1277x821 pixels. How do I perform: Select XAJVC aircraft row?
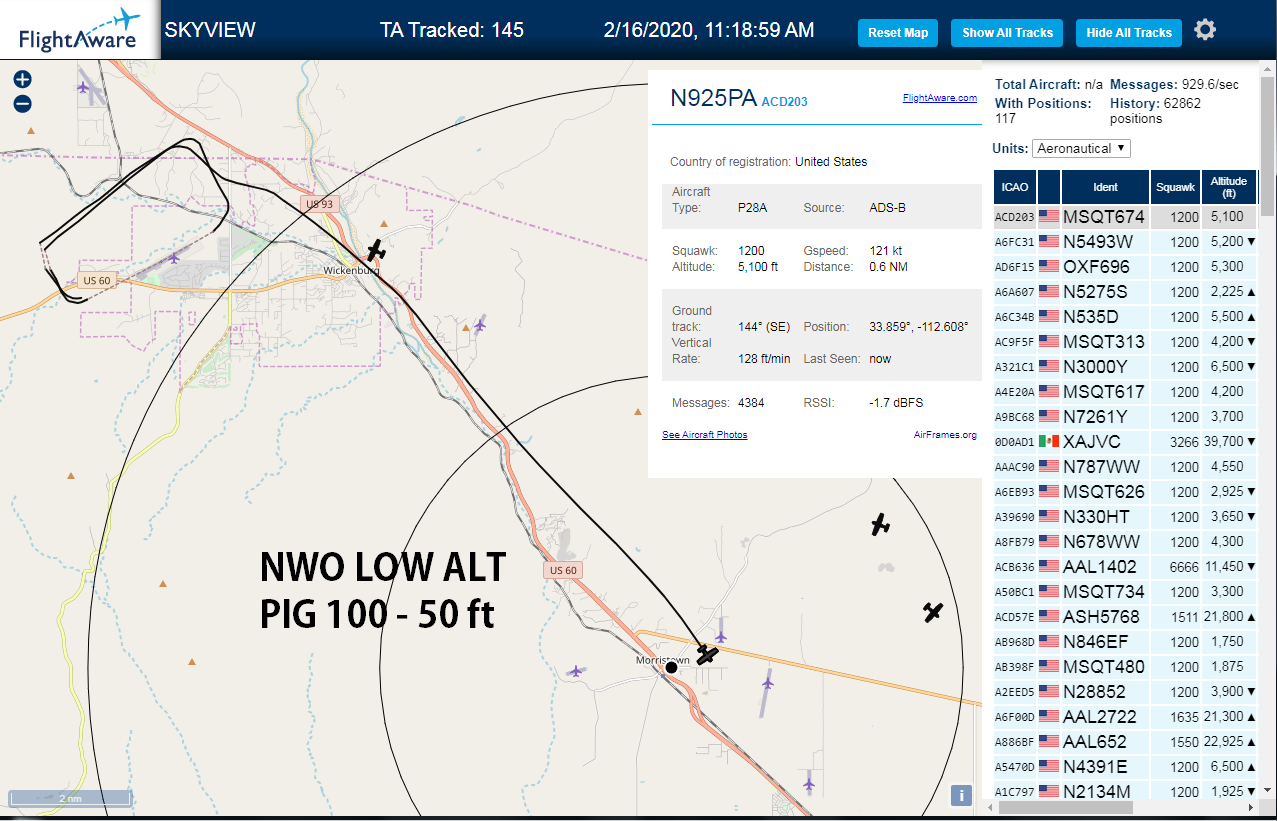1125,442
